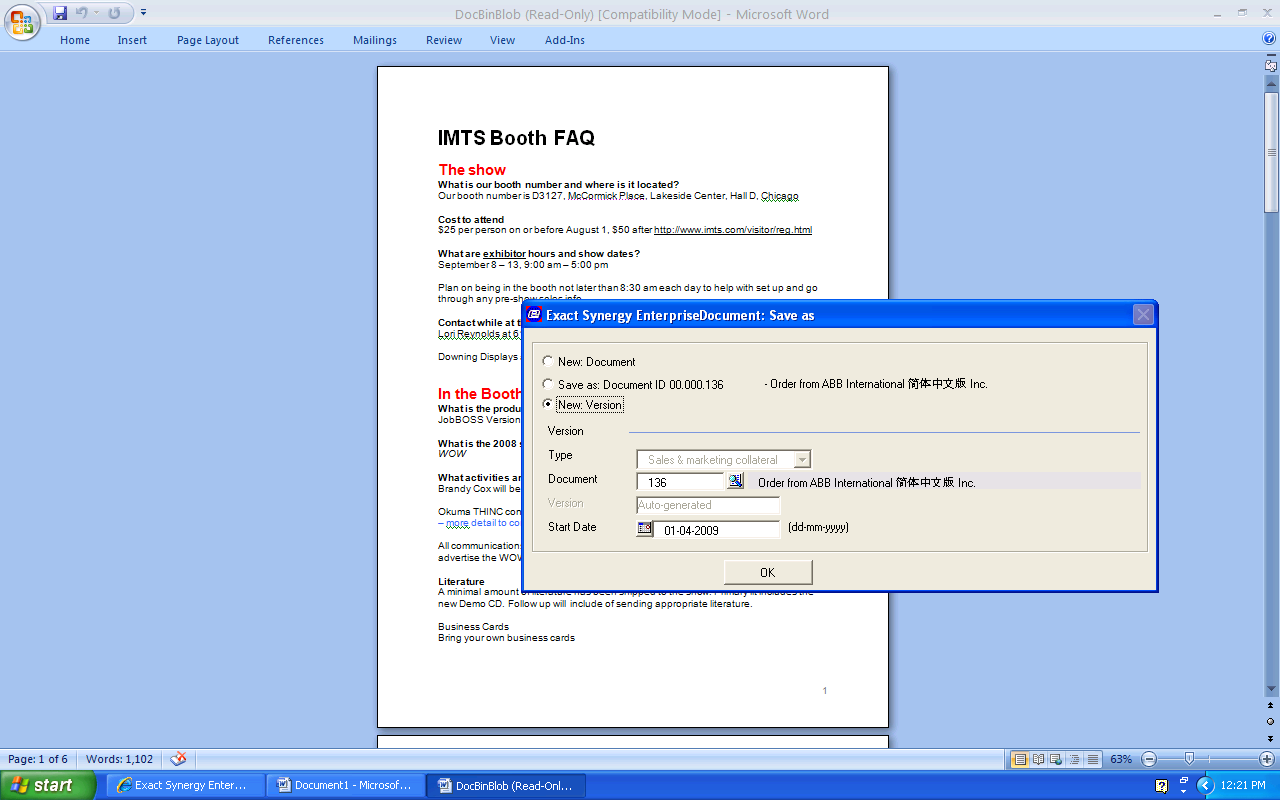Click the Previous Page double-arrow button
Viewport: 1280px width, 800px height.
pos(1271,707)
